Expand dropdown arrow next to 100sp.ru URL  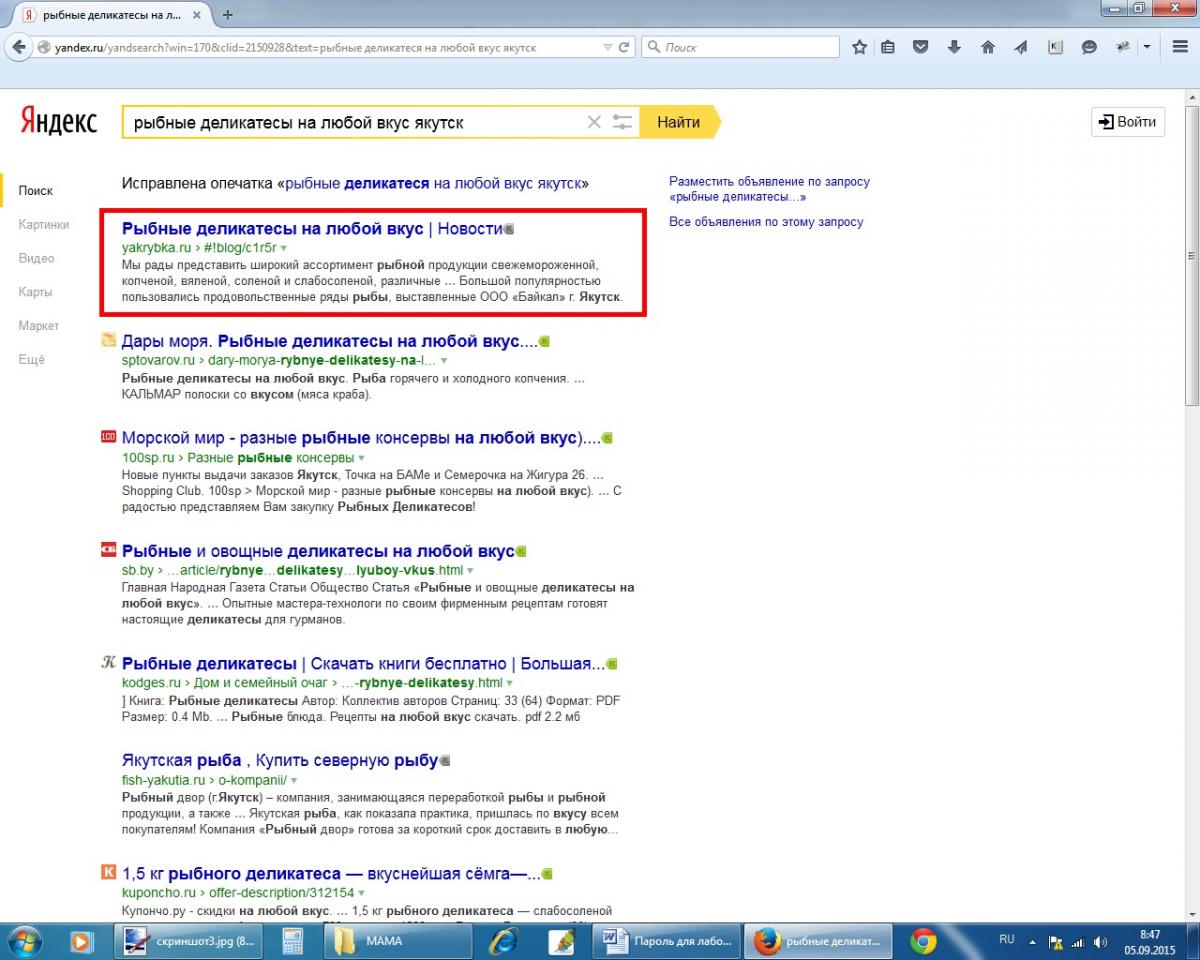[x=362, y=458]
